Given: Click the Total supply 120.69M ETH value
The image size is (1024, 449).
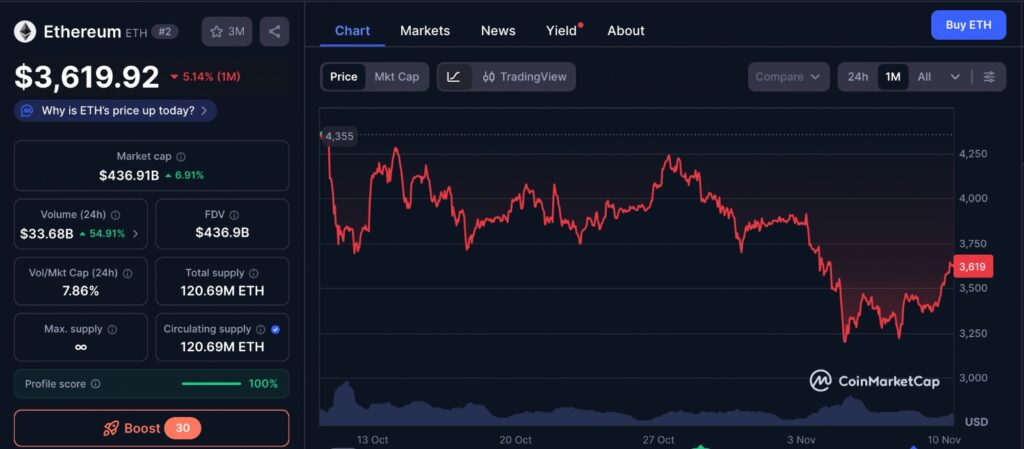Looking at the screenshot, I should tap(222, 291).
